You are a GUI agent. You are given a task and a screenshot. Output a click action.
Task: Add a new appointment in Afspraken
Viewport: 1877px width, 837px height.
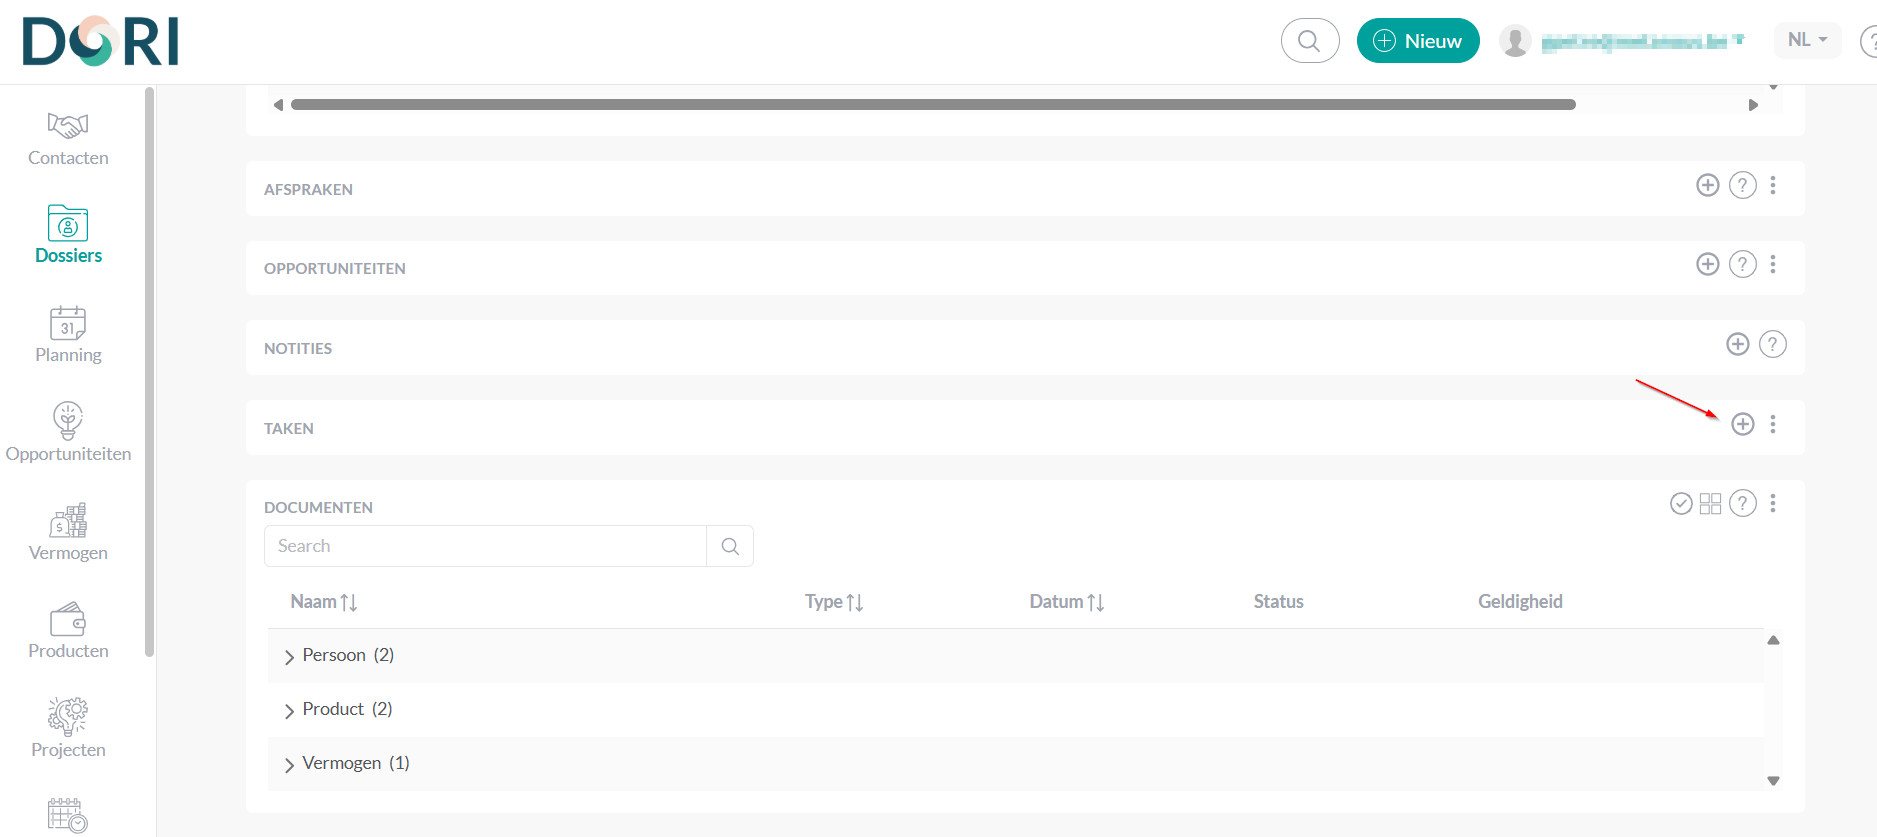click(x=1707, y=185)
